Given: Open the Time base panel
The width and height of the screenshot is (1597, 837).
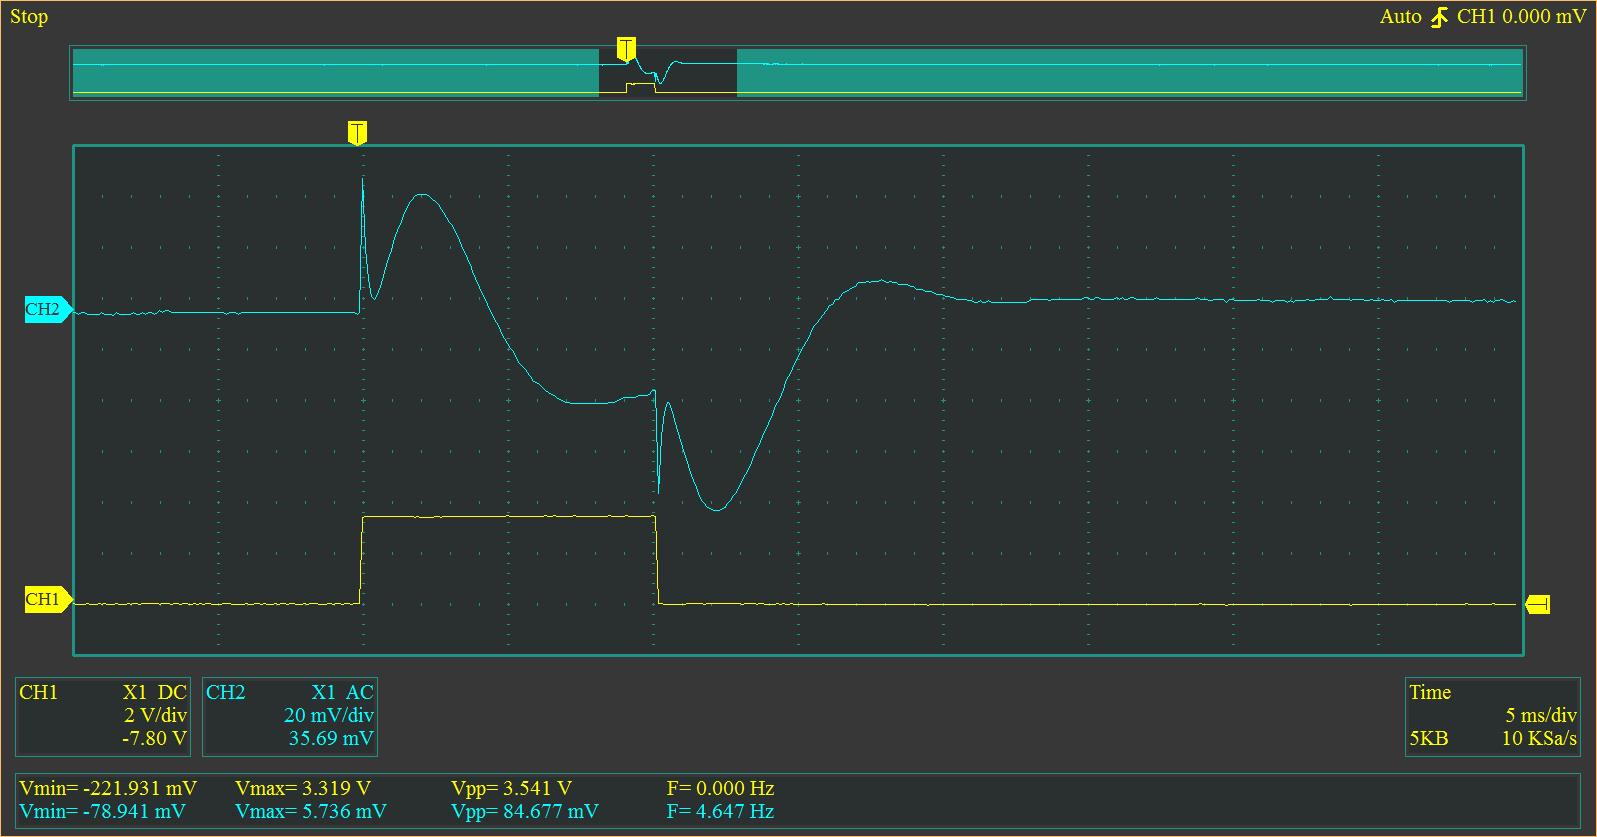Looking at the screenshot, I should tap(1492, 717).
